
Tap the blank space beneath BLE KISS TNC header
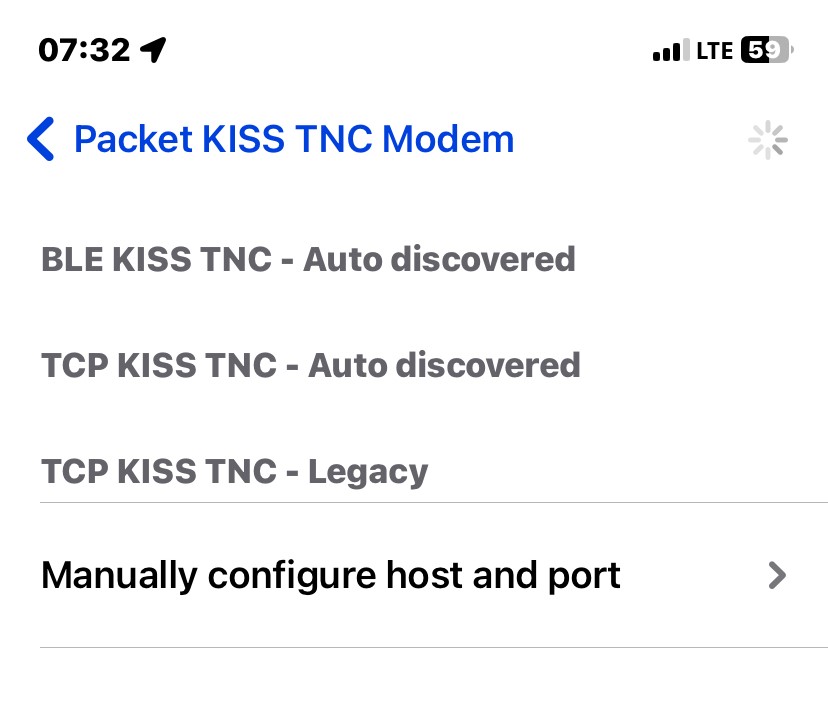tap(414, 312)
